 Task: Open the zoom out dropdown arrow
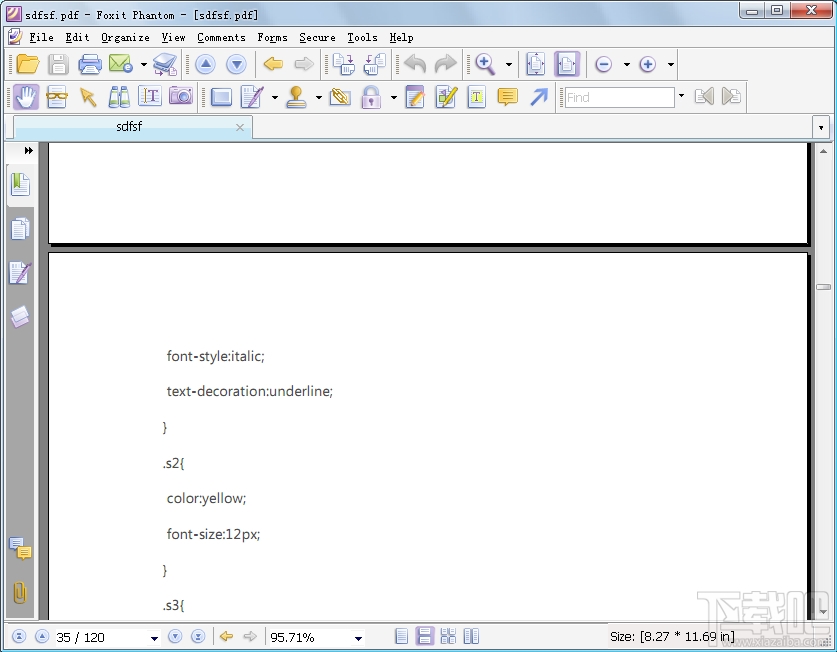point(627,65)
